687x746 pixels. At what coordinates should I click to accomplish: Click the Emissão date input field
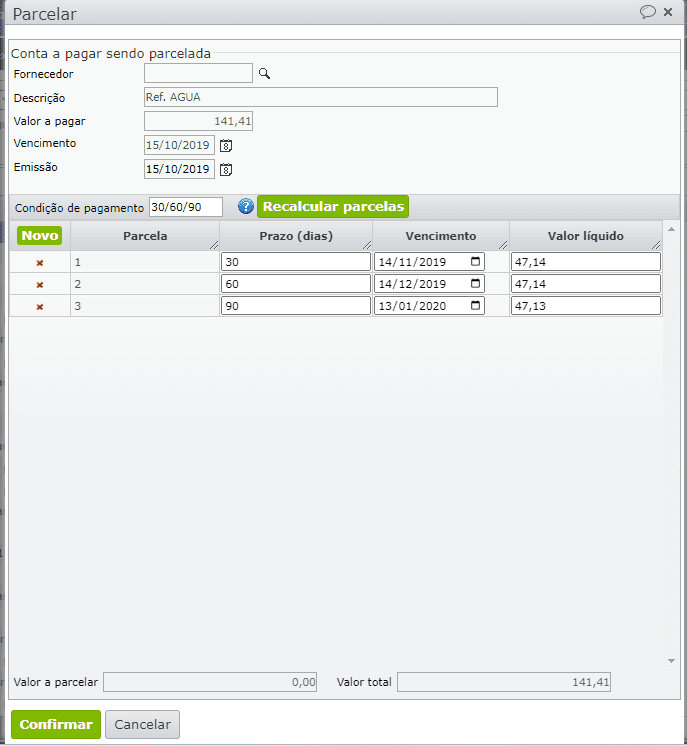coord(179,169)
